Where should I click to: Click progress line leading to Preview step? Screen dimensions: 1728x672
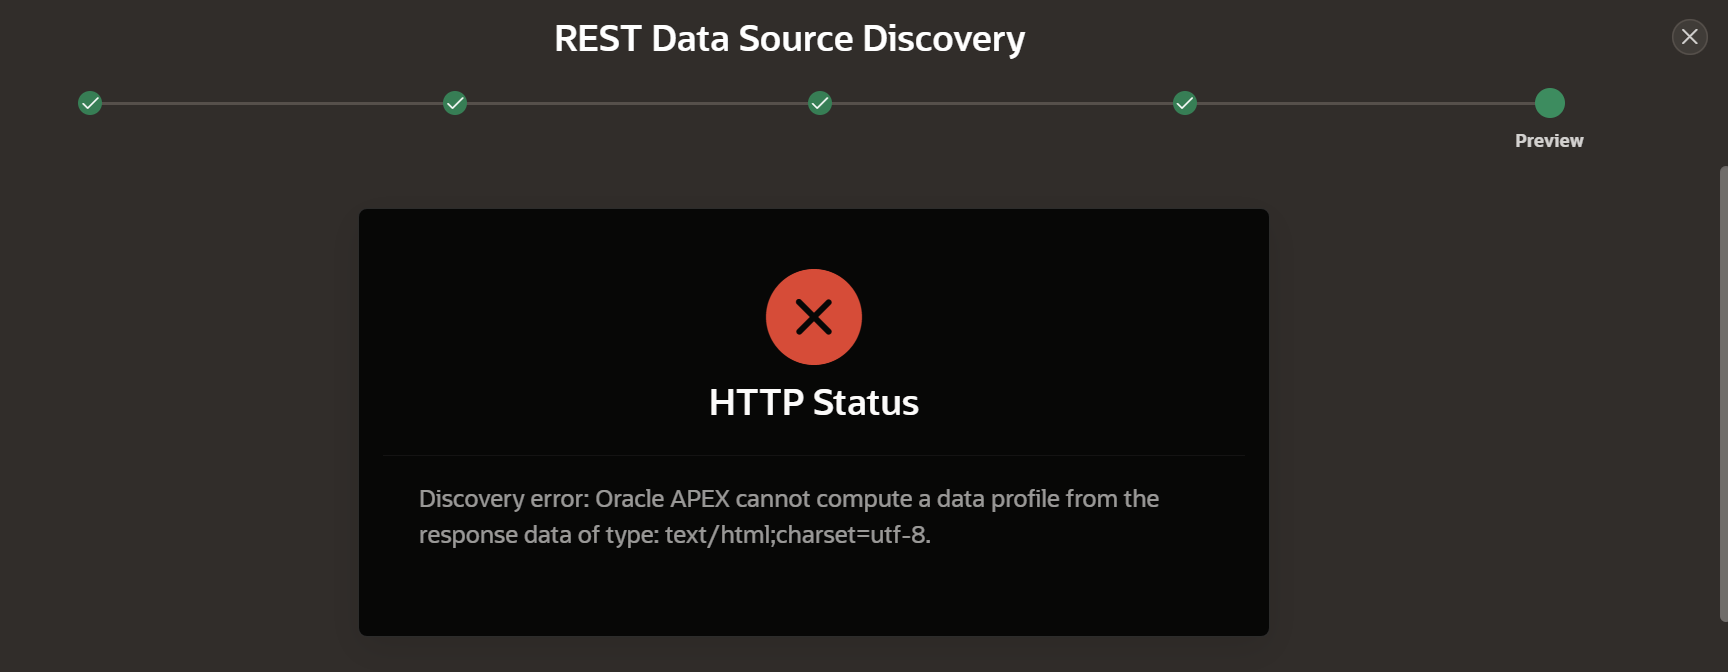[1366, 103]
